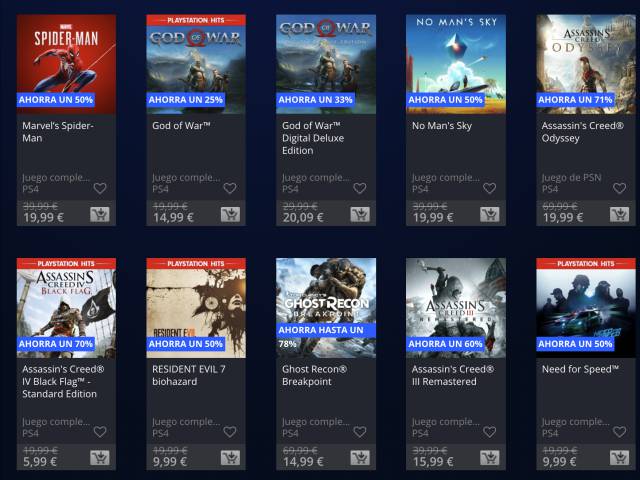The height and width of the screenshot is (480, 640).
Task: Open the No Man's Sky title link
Action: [442, 126]
